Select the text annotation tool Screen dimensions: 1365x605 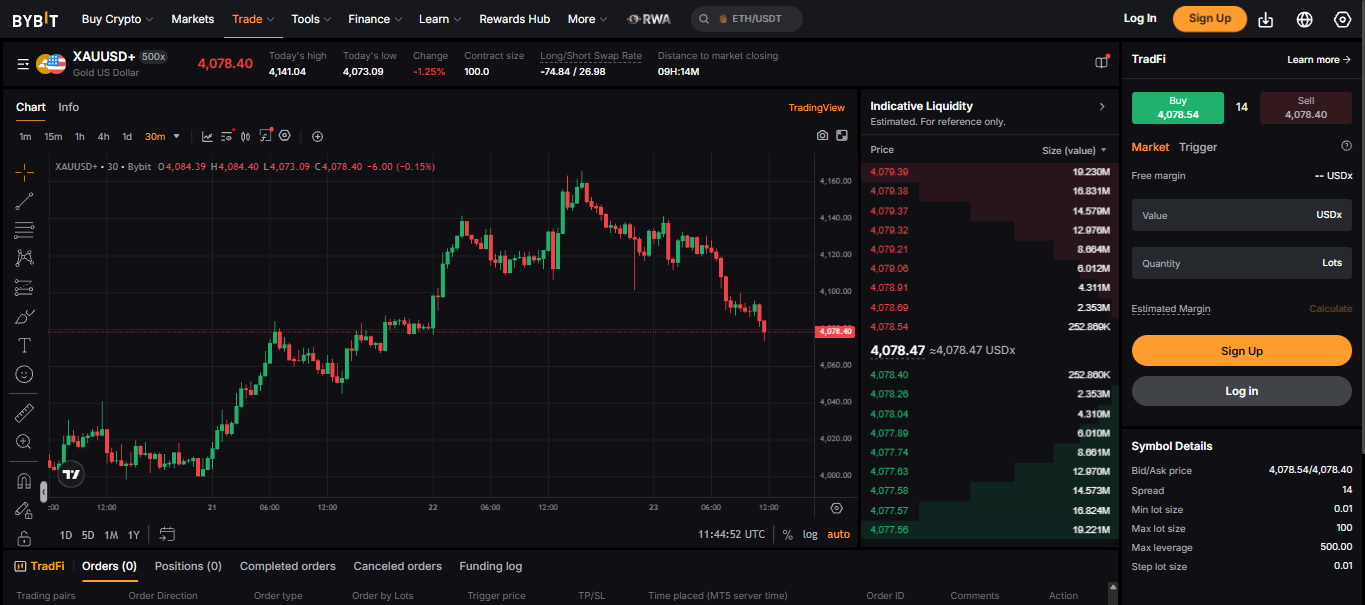click(24, 345)
